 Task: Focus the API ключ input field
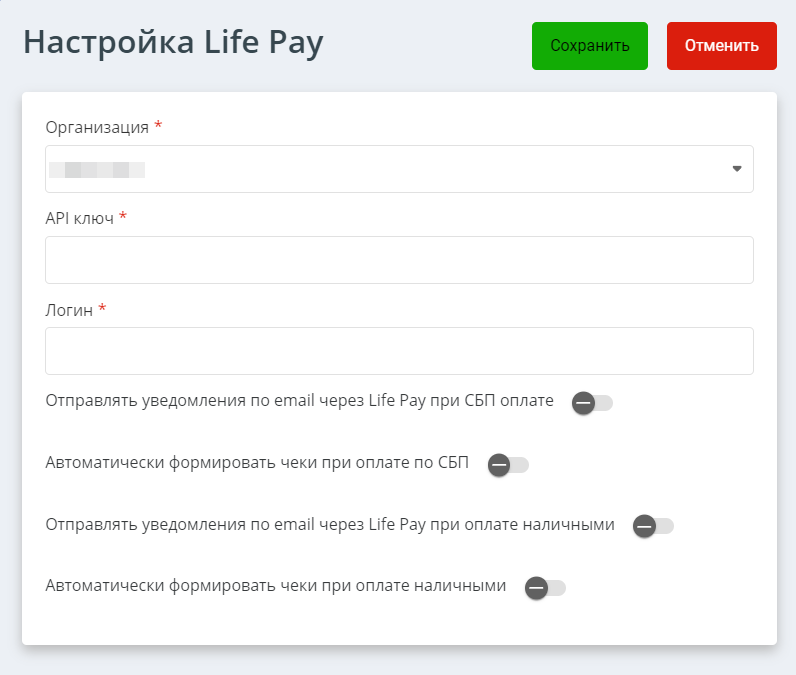(399, 260)
